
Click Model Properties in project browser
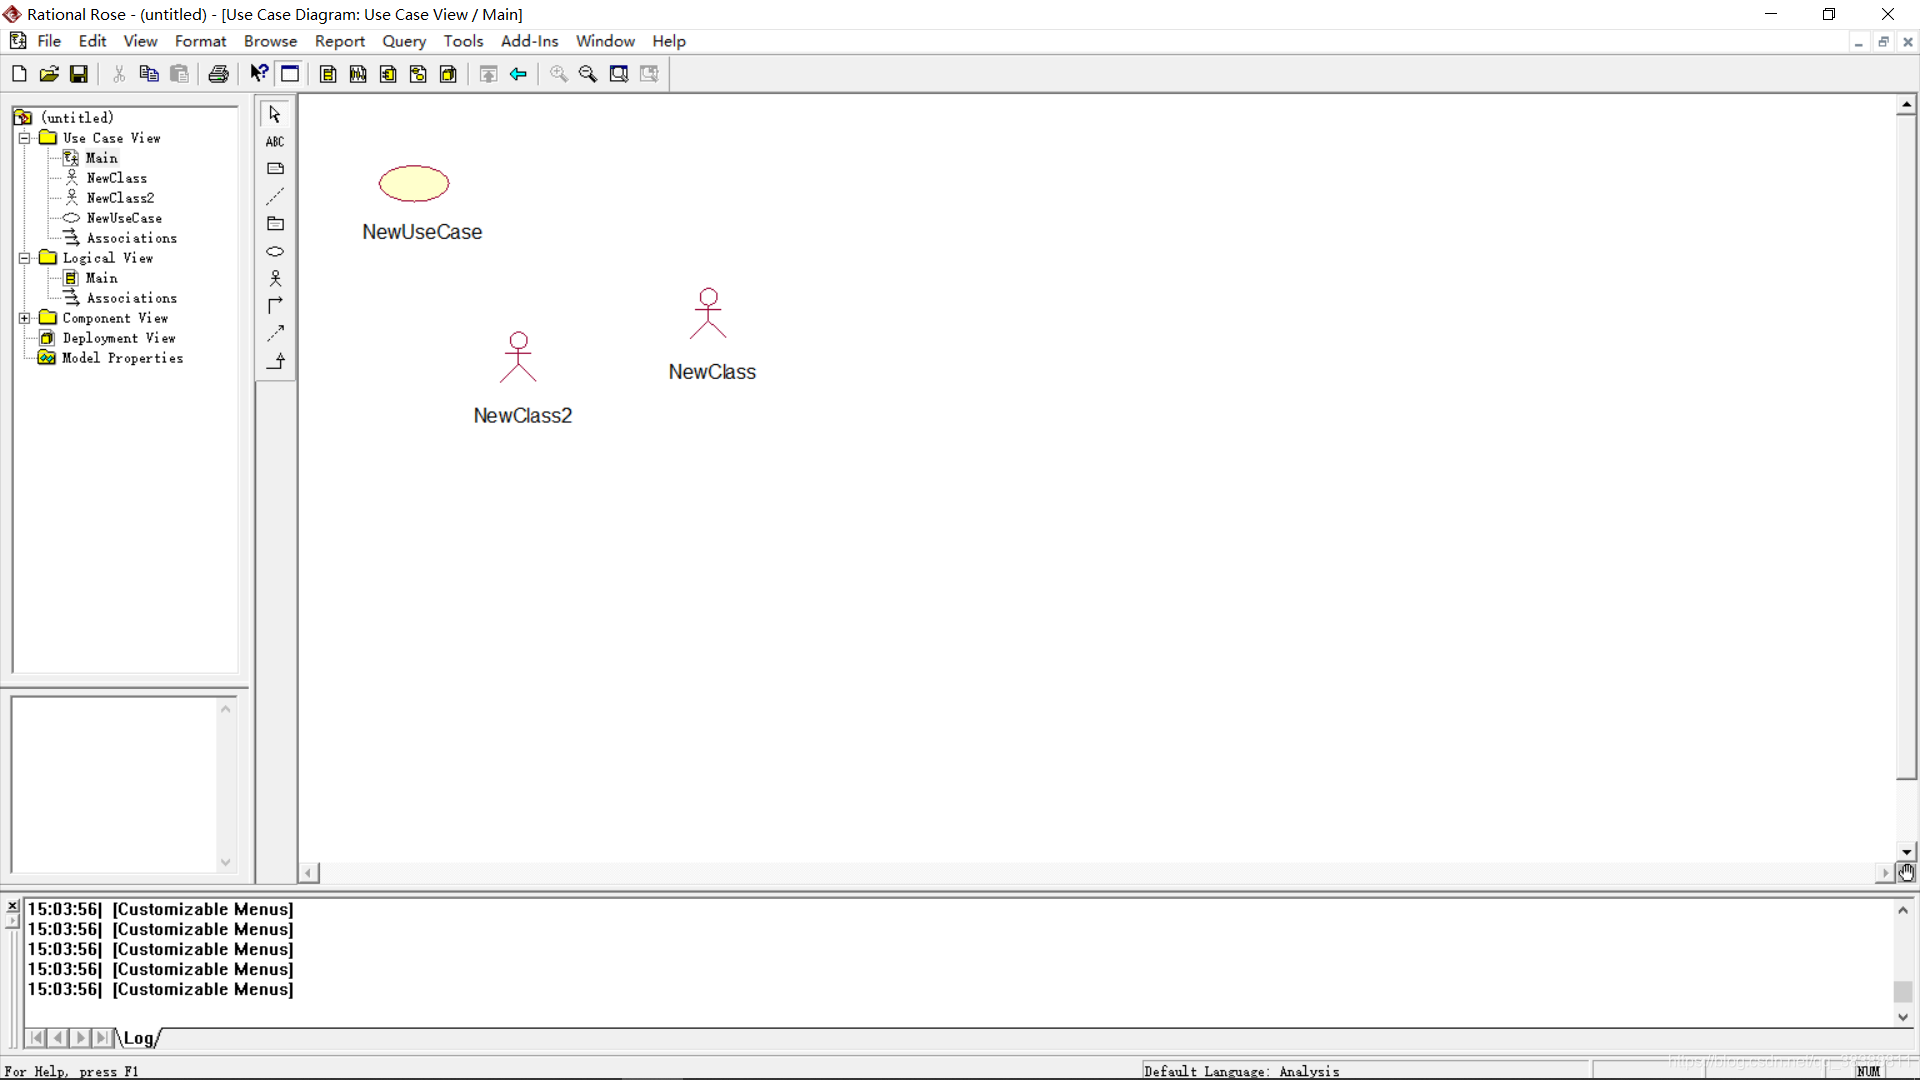click(123, 357)
